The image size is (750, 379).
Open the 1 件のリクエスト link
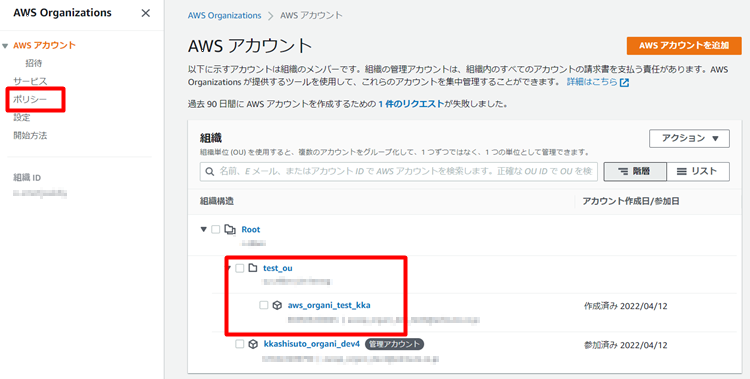click(411, 104)
